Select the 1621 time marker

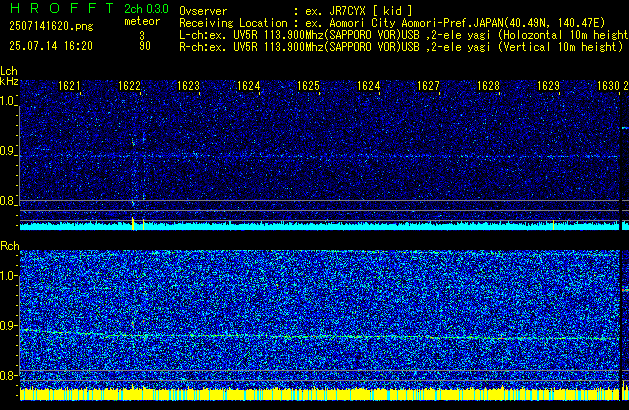[x=69, y=86]
